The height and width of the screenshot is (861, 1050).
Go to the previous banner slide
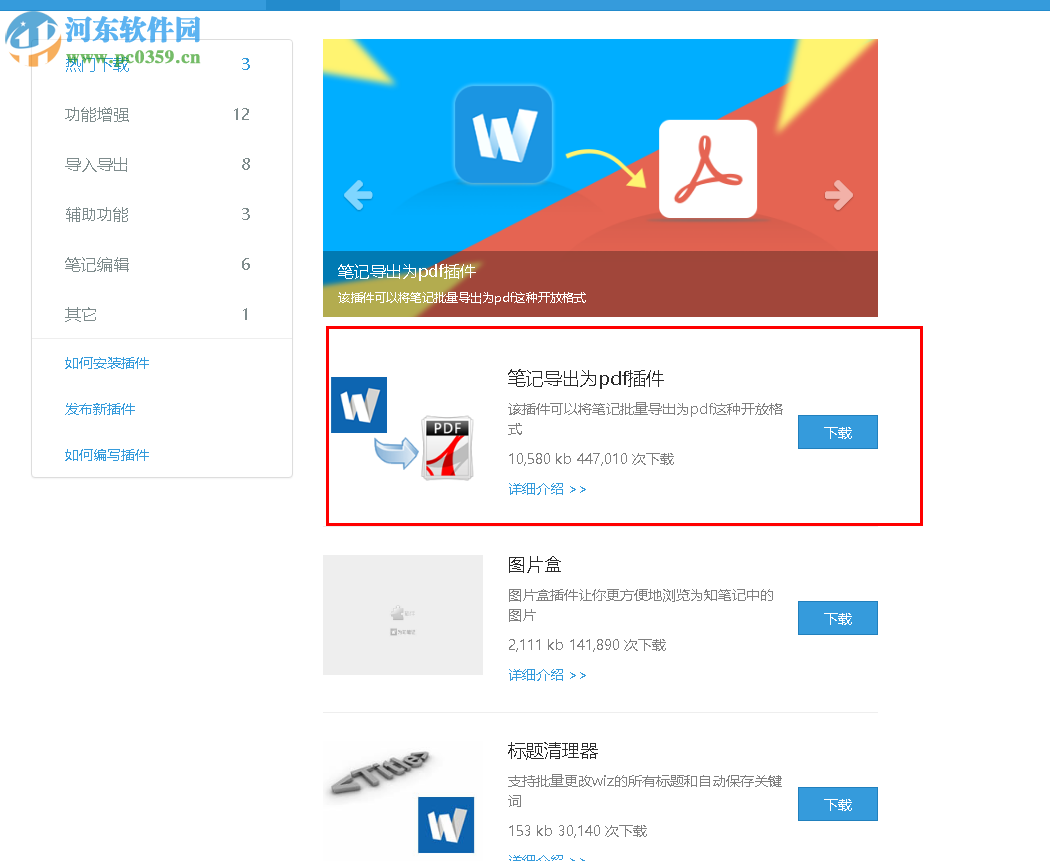click(x=358, y=196)
